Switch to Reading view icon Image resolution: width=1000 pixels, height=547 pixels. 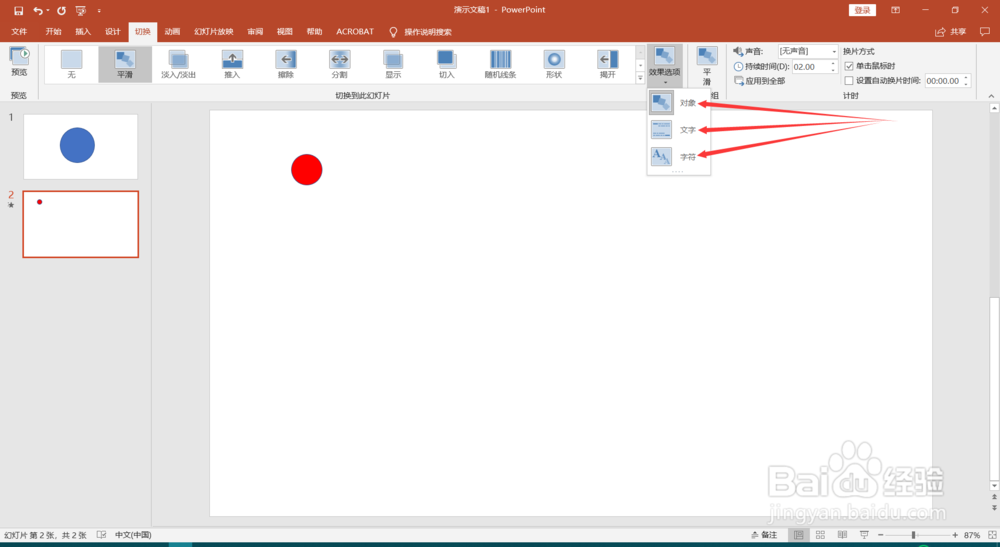coord(842,535)
